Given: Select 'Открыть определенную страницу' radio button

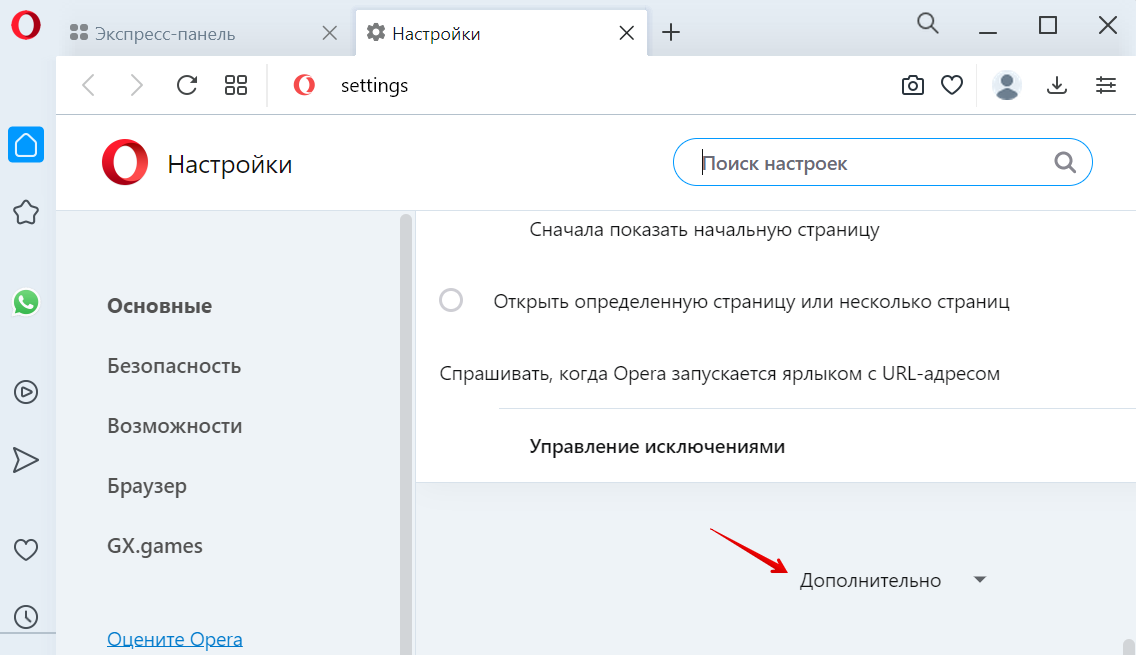Looking at the screenshot, I should click(x=451, y=301).
